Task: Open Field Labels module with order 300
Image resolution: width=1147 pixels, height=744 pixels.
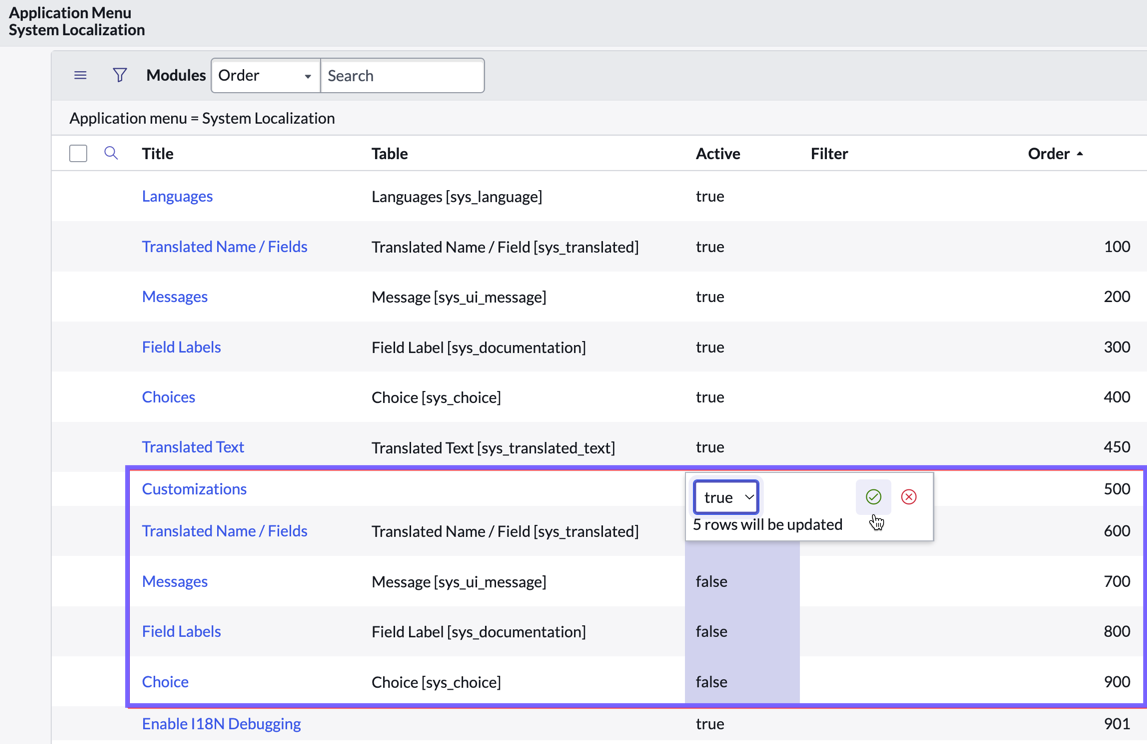Action: click(181, 347)
